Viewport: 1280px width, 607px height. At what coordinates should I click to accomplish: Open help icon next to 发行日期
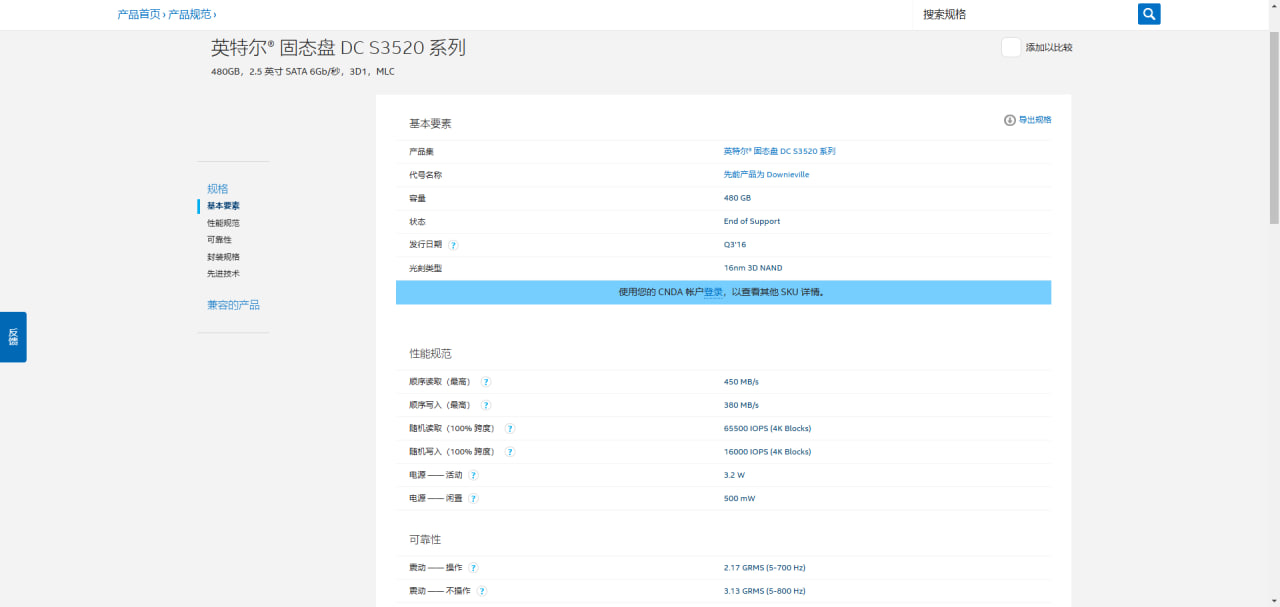point(453,245)
